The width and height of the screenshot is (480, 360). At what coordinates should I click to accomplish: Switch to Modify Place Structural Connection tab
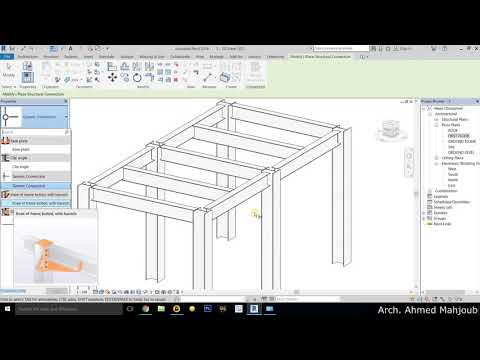click(320, 57)
